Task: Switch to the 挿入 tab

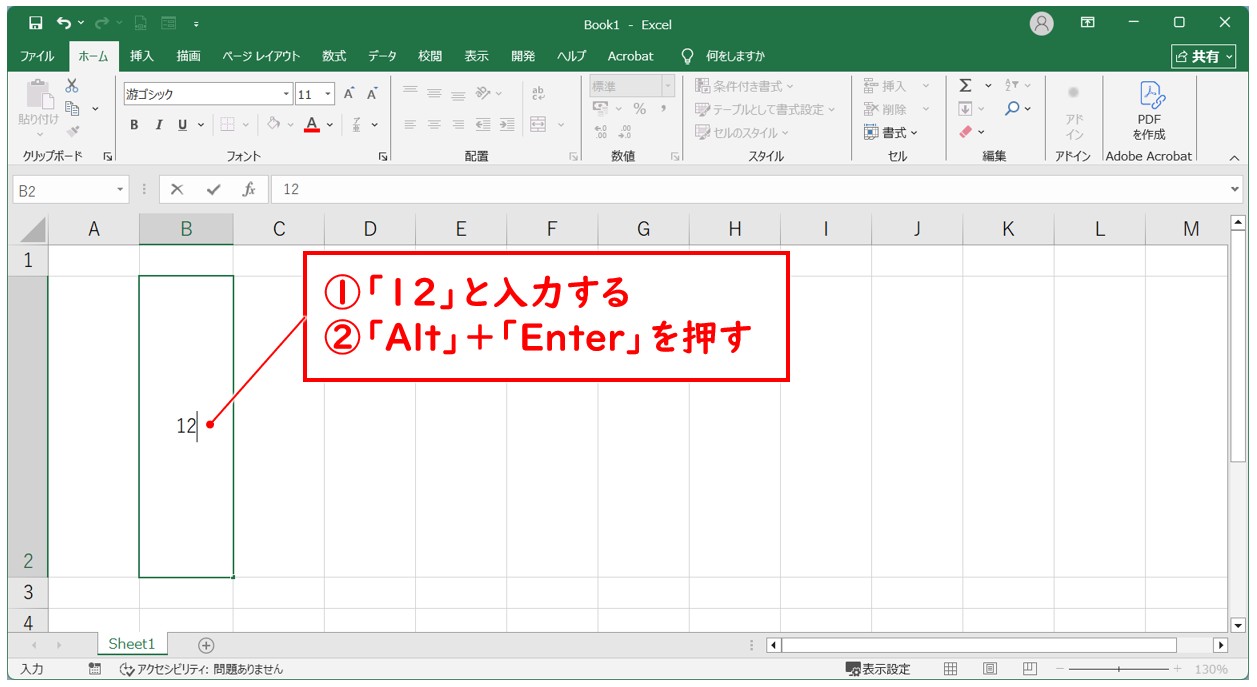Action: pos(141,56)
